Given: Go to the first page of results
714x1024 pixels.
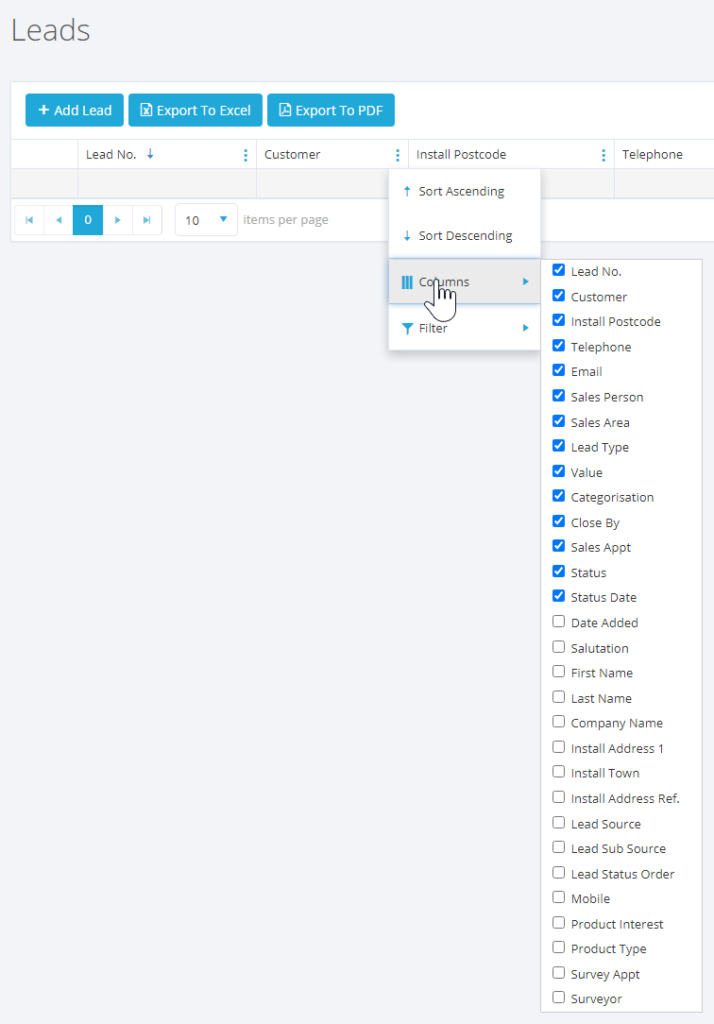Looking at the screenshot, I should 29,220.
